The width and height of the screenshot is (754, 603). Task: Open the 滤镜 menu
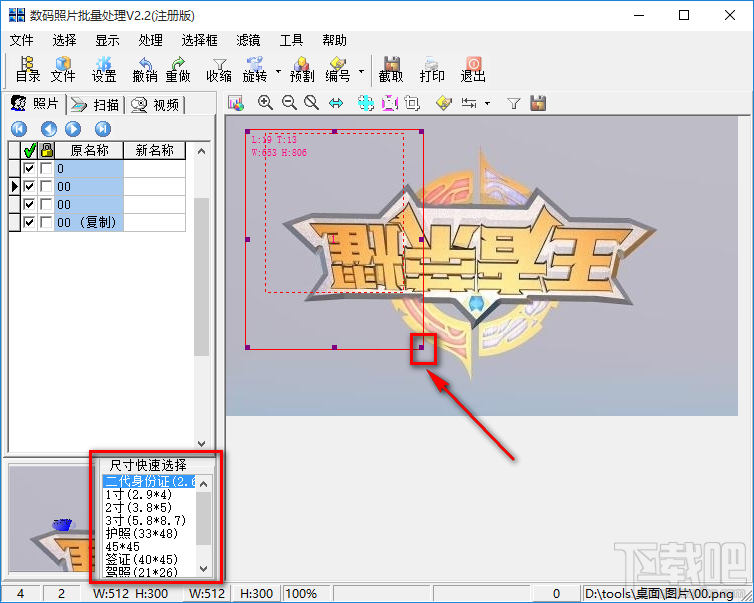click(x=248, y=40)
